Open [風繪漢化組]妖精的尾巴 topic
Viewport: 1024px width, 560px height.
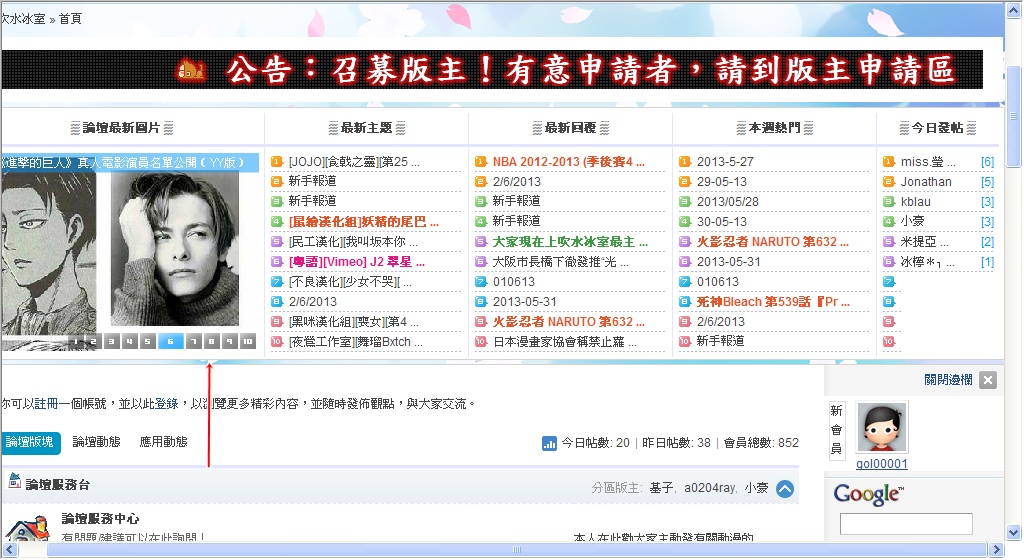pyautogui.click(x=364, y=222)
